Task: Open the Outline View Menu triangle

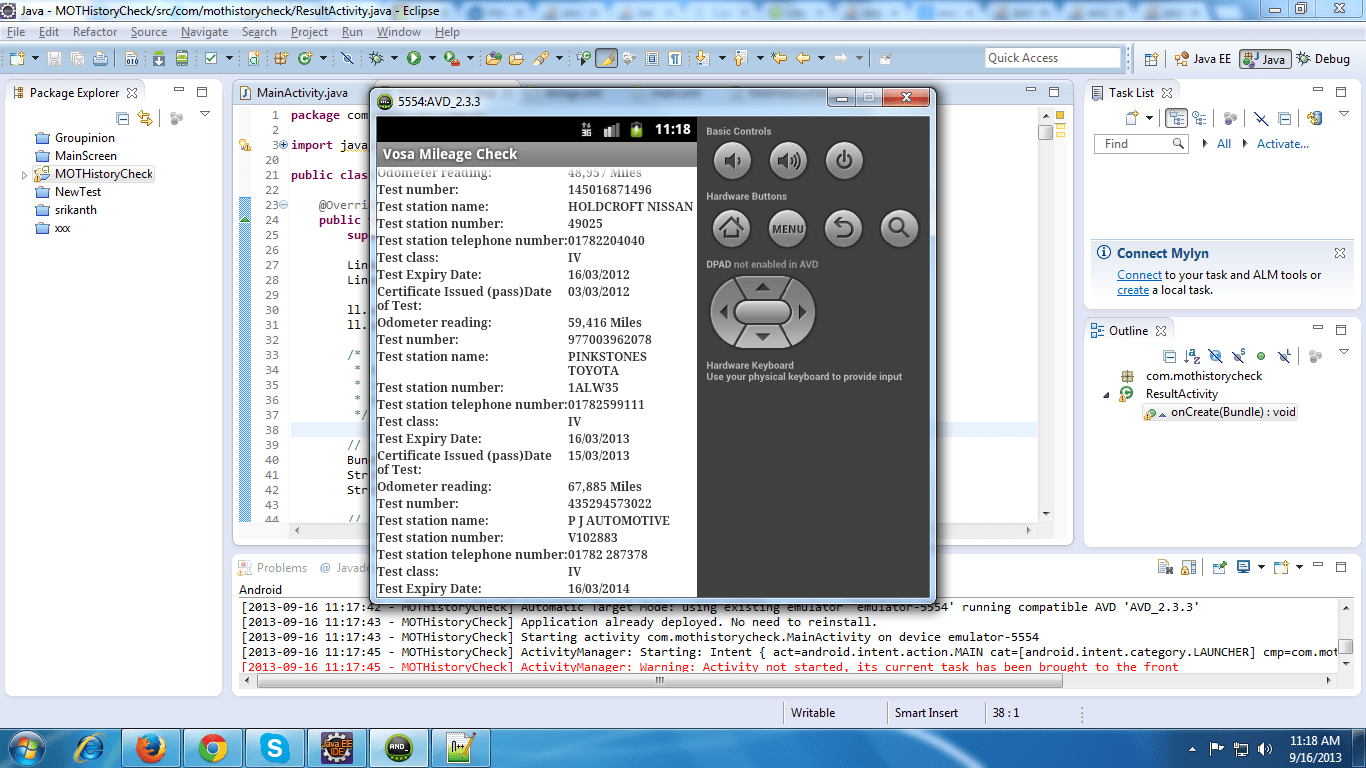Action: tap(1344, 353)
